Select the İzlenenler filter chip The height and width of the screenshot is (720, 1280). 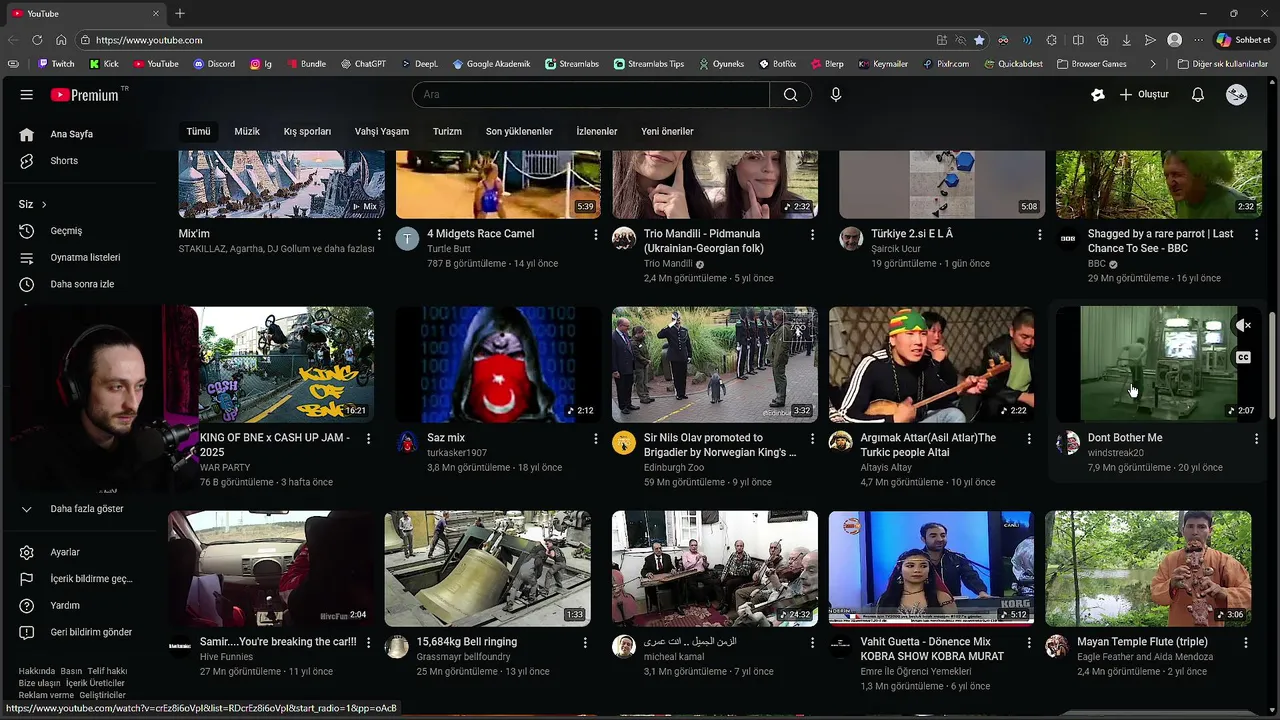[597, 131]
